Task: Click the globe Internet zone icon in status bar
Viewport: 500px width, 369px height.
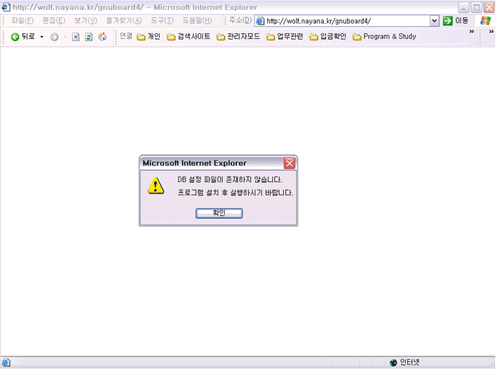Action: pos(393,362)
